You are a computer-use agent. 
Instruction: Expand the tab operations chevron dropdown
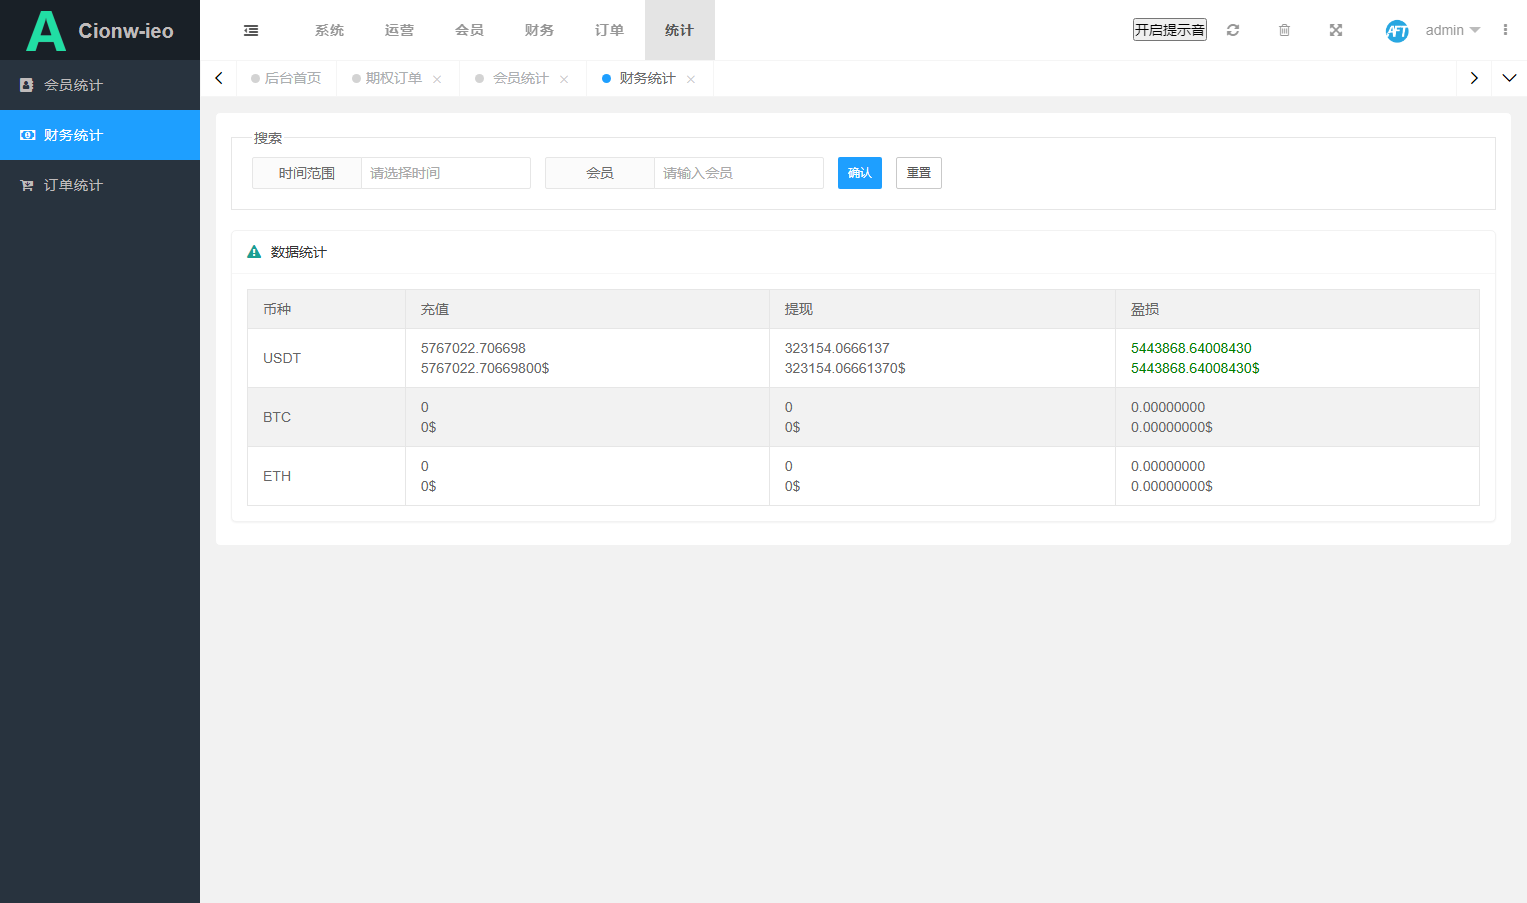tap(1509, 78)
